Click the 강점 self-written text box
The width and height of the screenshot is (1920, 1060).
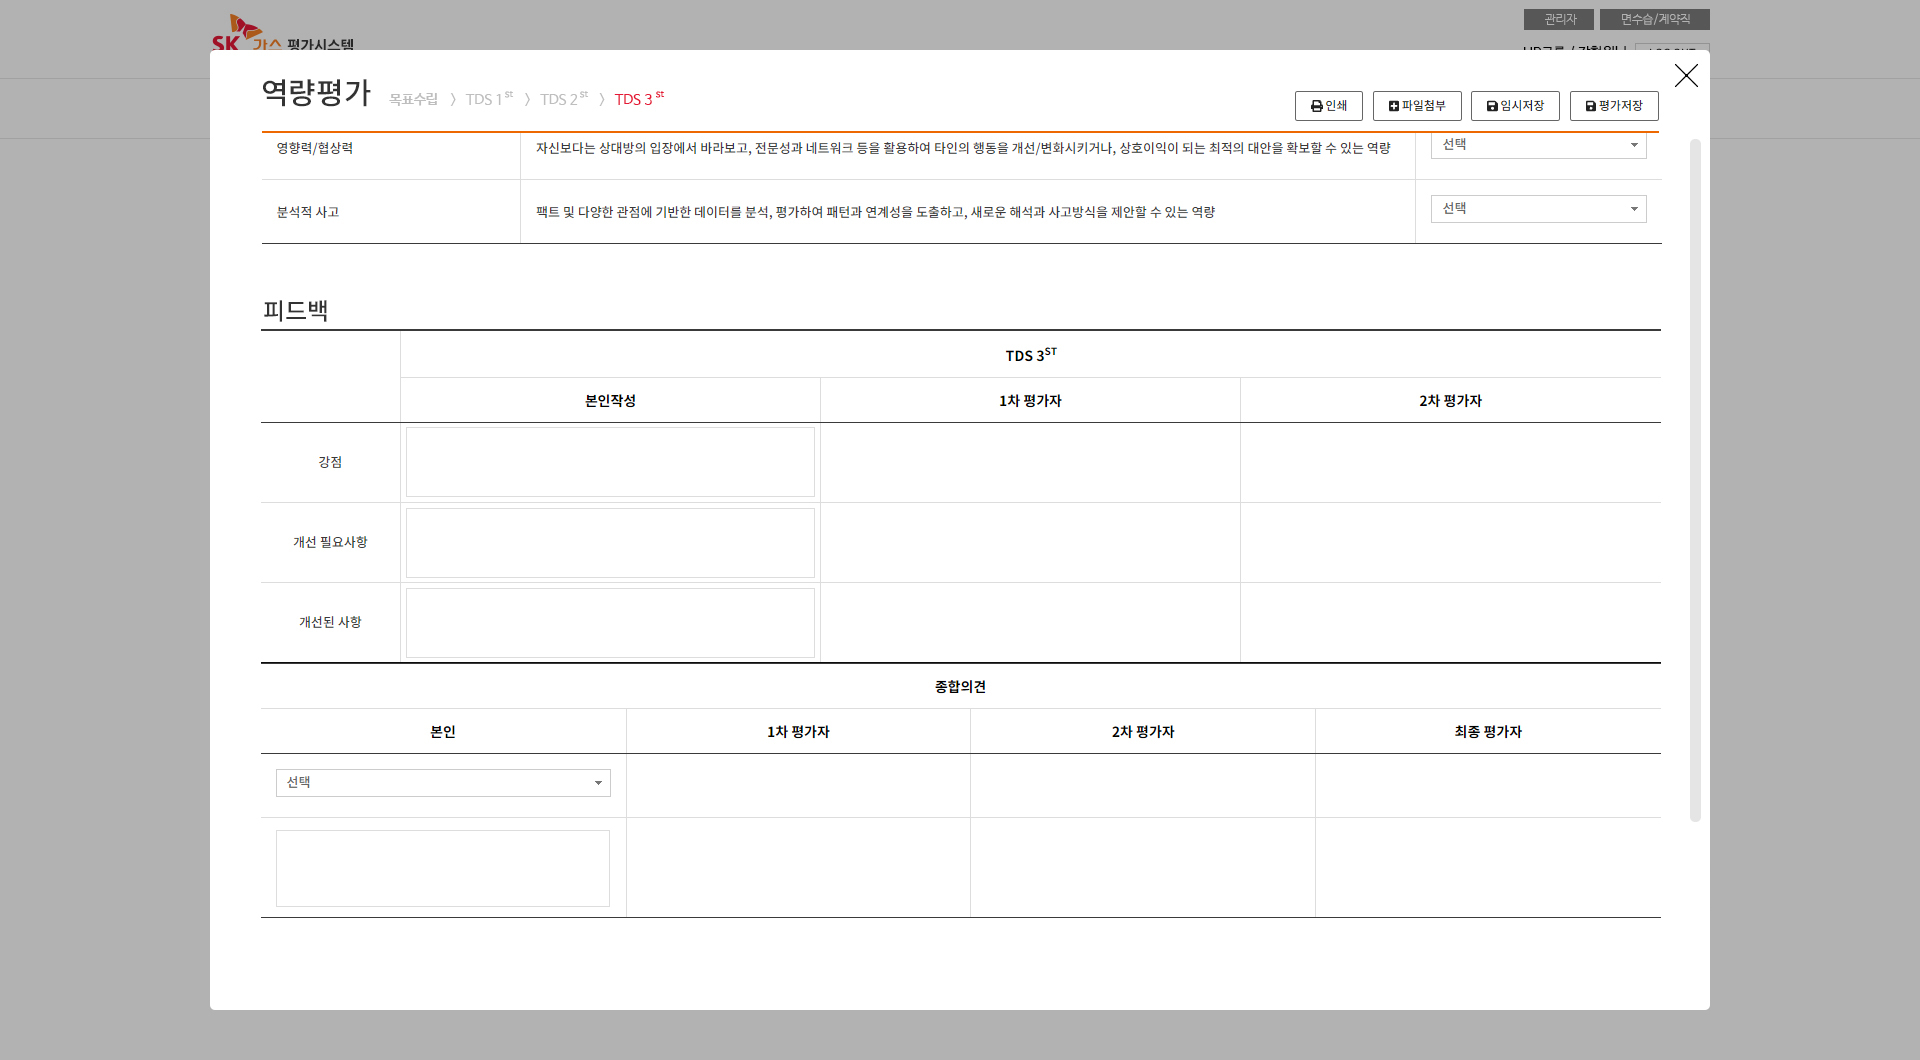coord(610,462)
